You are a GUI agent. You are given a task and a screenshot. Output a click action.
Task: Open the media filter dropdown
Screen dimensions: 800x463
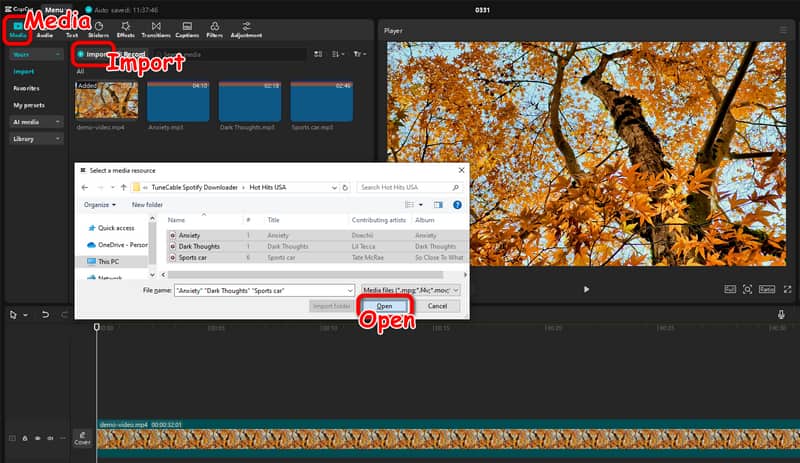360,54
